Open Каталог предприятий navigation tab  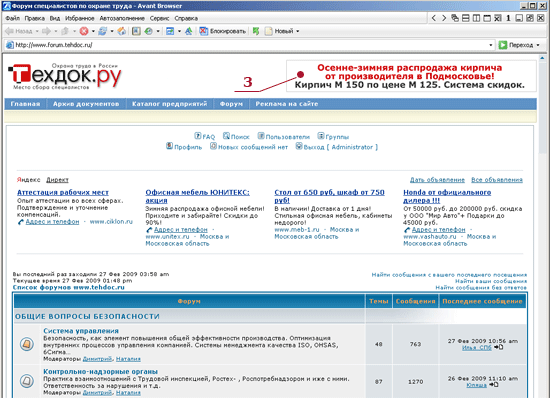(169, 104)
